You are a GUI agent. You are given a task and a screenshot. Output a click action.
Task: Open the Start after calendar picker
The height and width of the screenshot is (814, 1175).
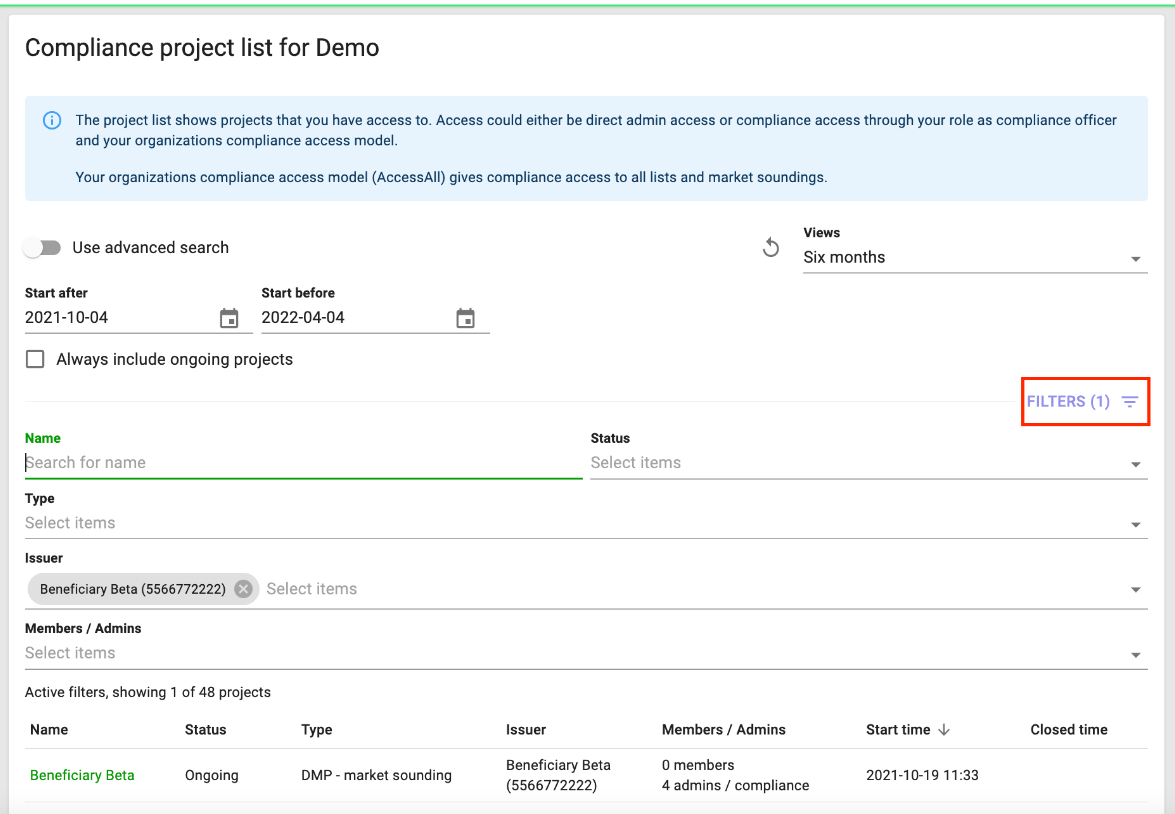tap(229, 318)
